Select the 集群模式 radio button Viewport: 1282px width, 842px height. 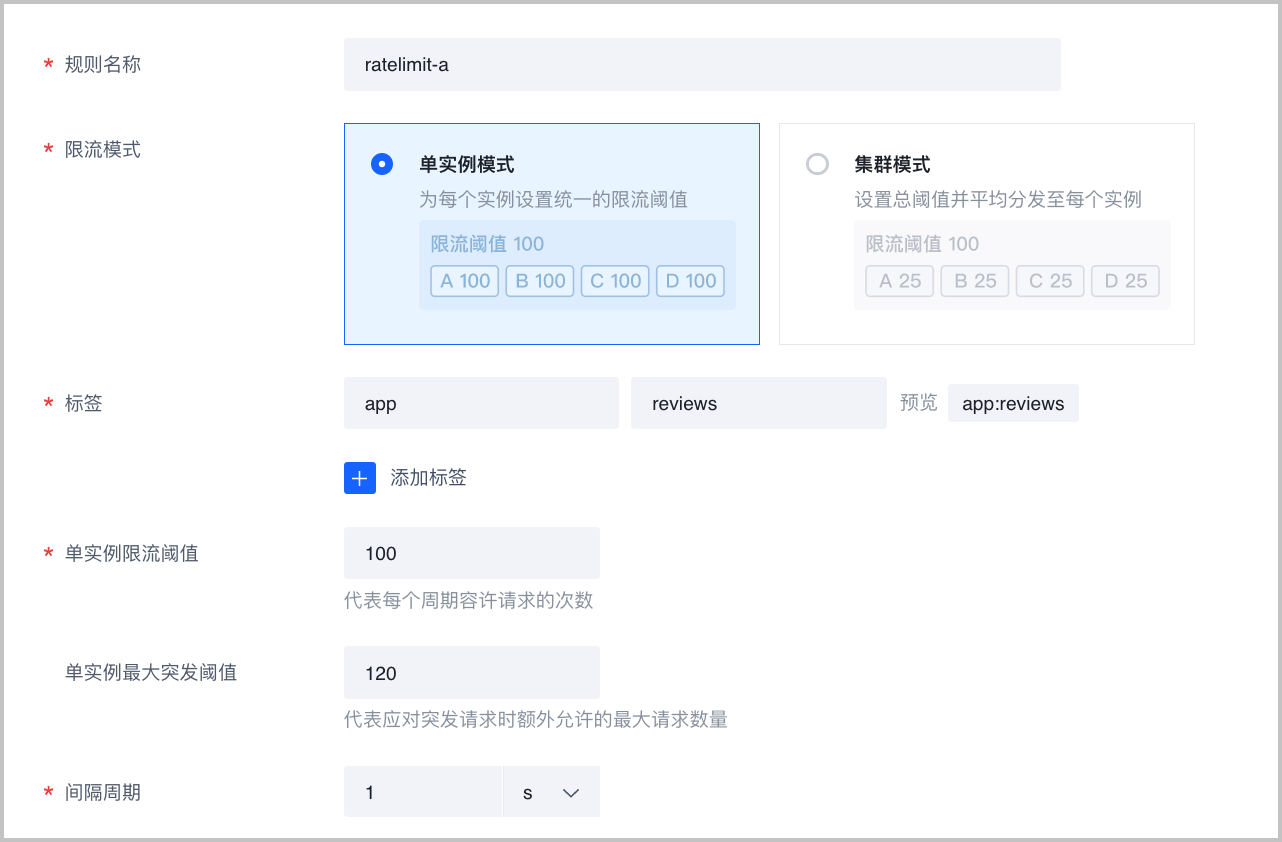(x=817, y=165)
